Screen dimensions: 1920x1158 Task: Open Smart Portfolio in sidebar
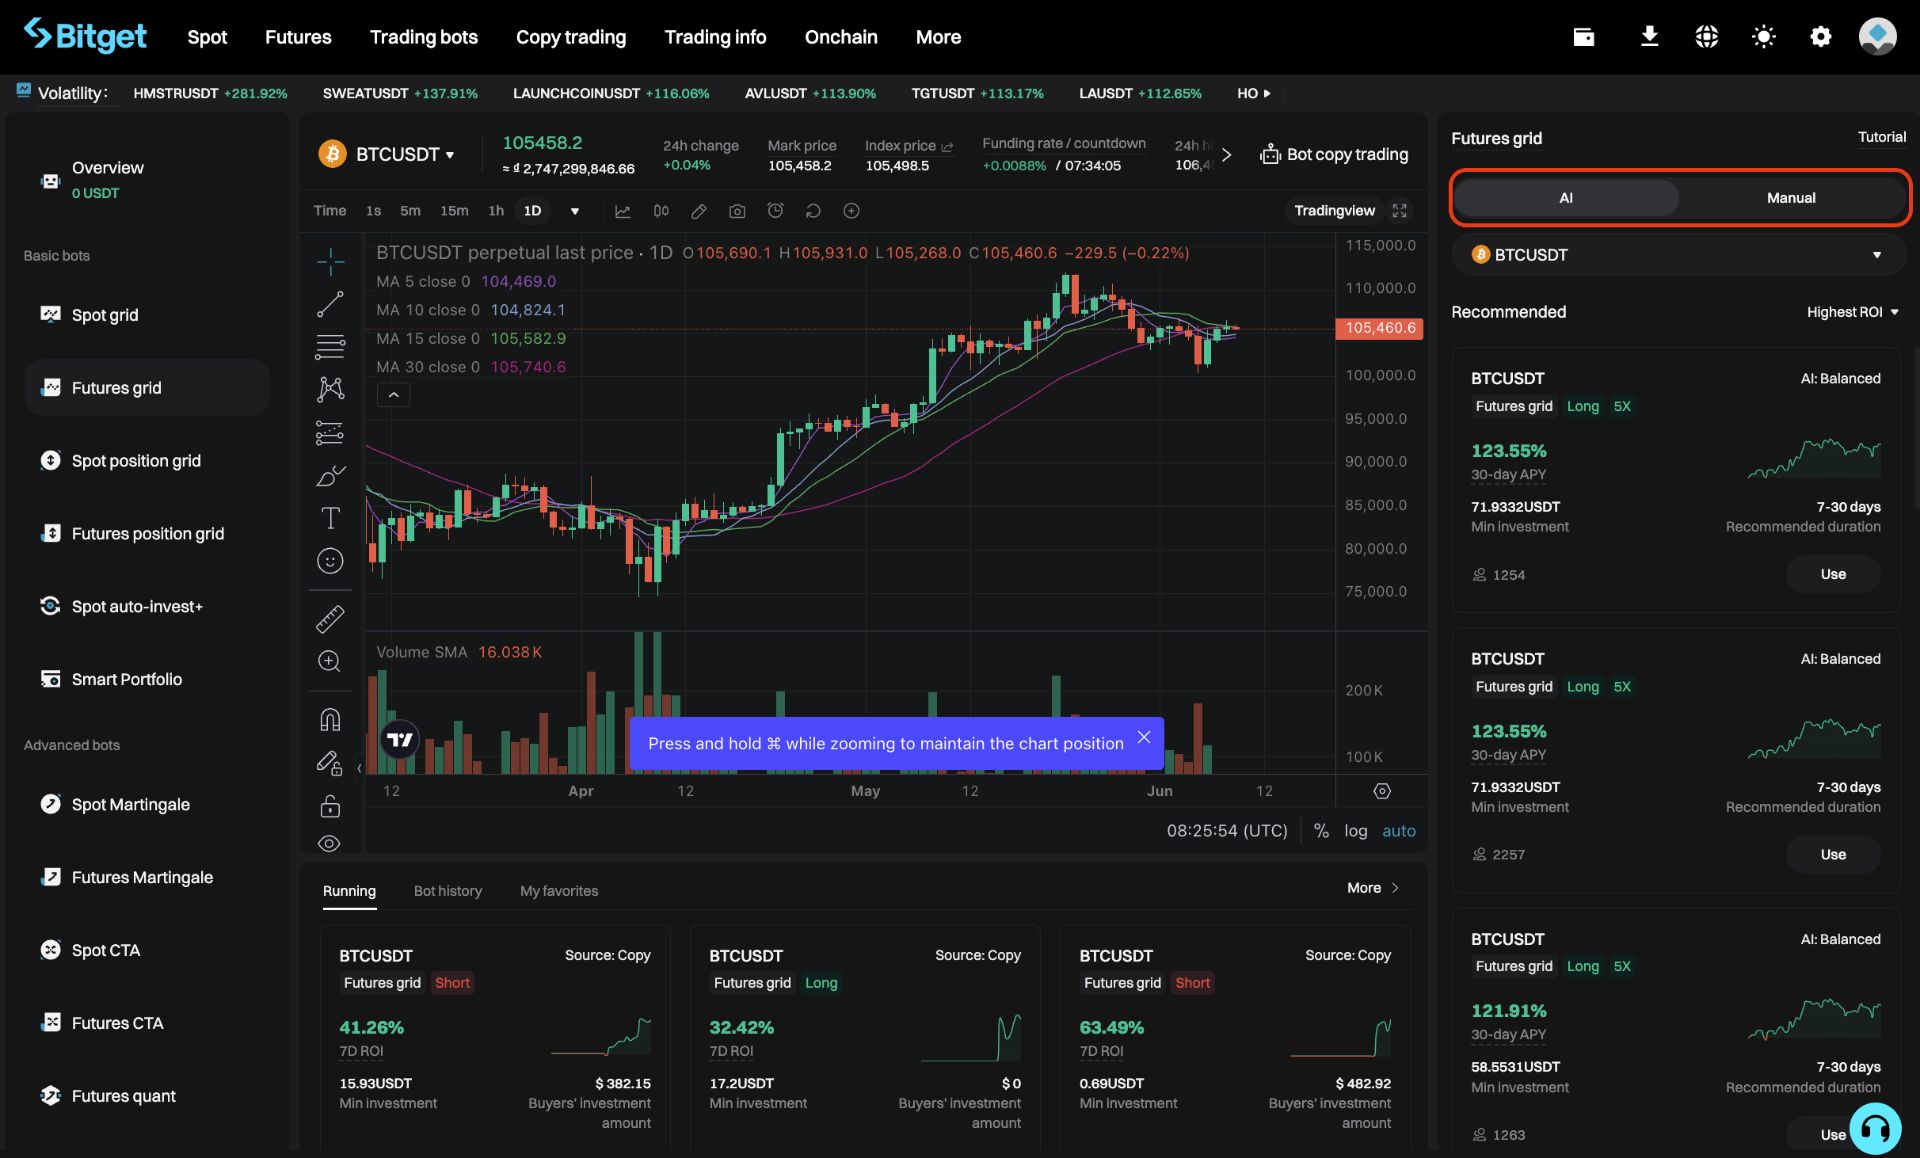pos(148,679)
